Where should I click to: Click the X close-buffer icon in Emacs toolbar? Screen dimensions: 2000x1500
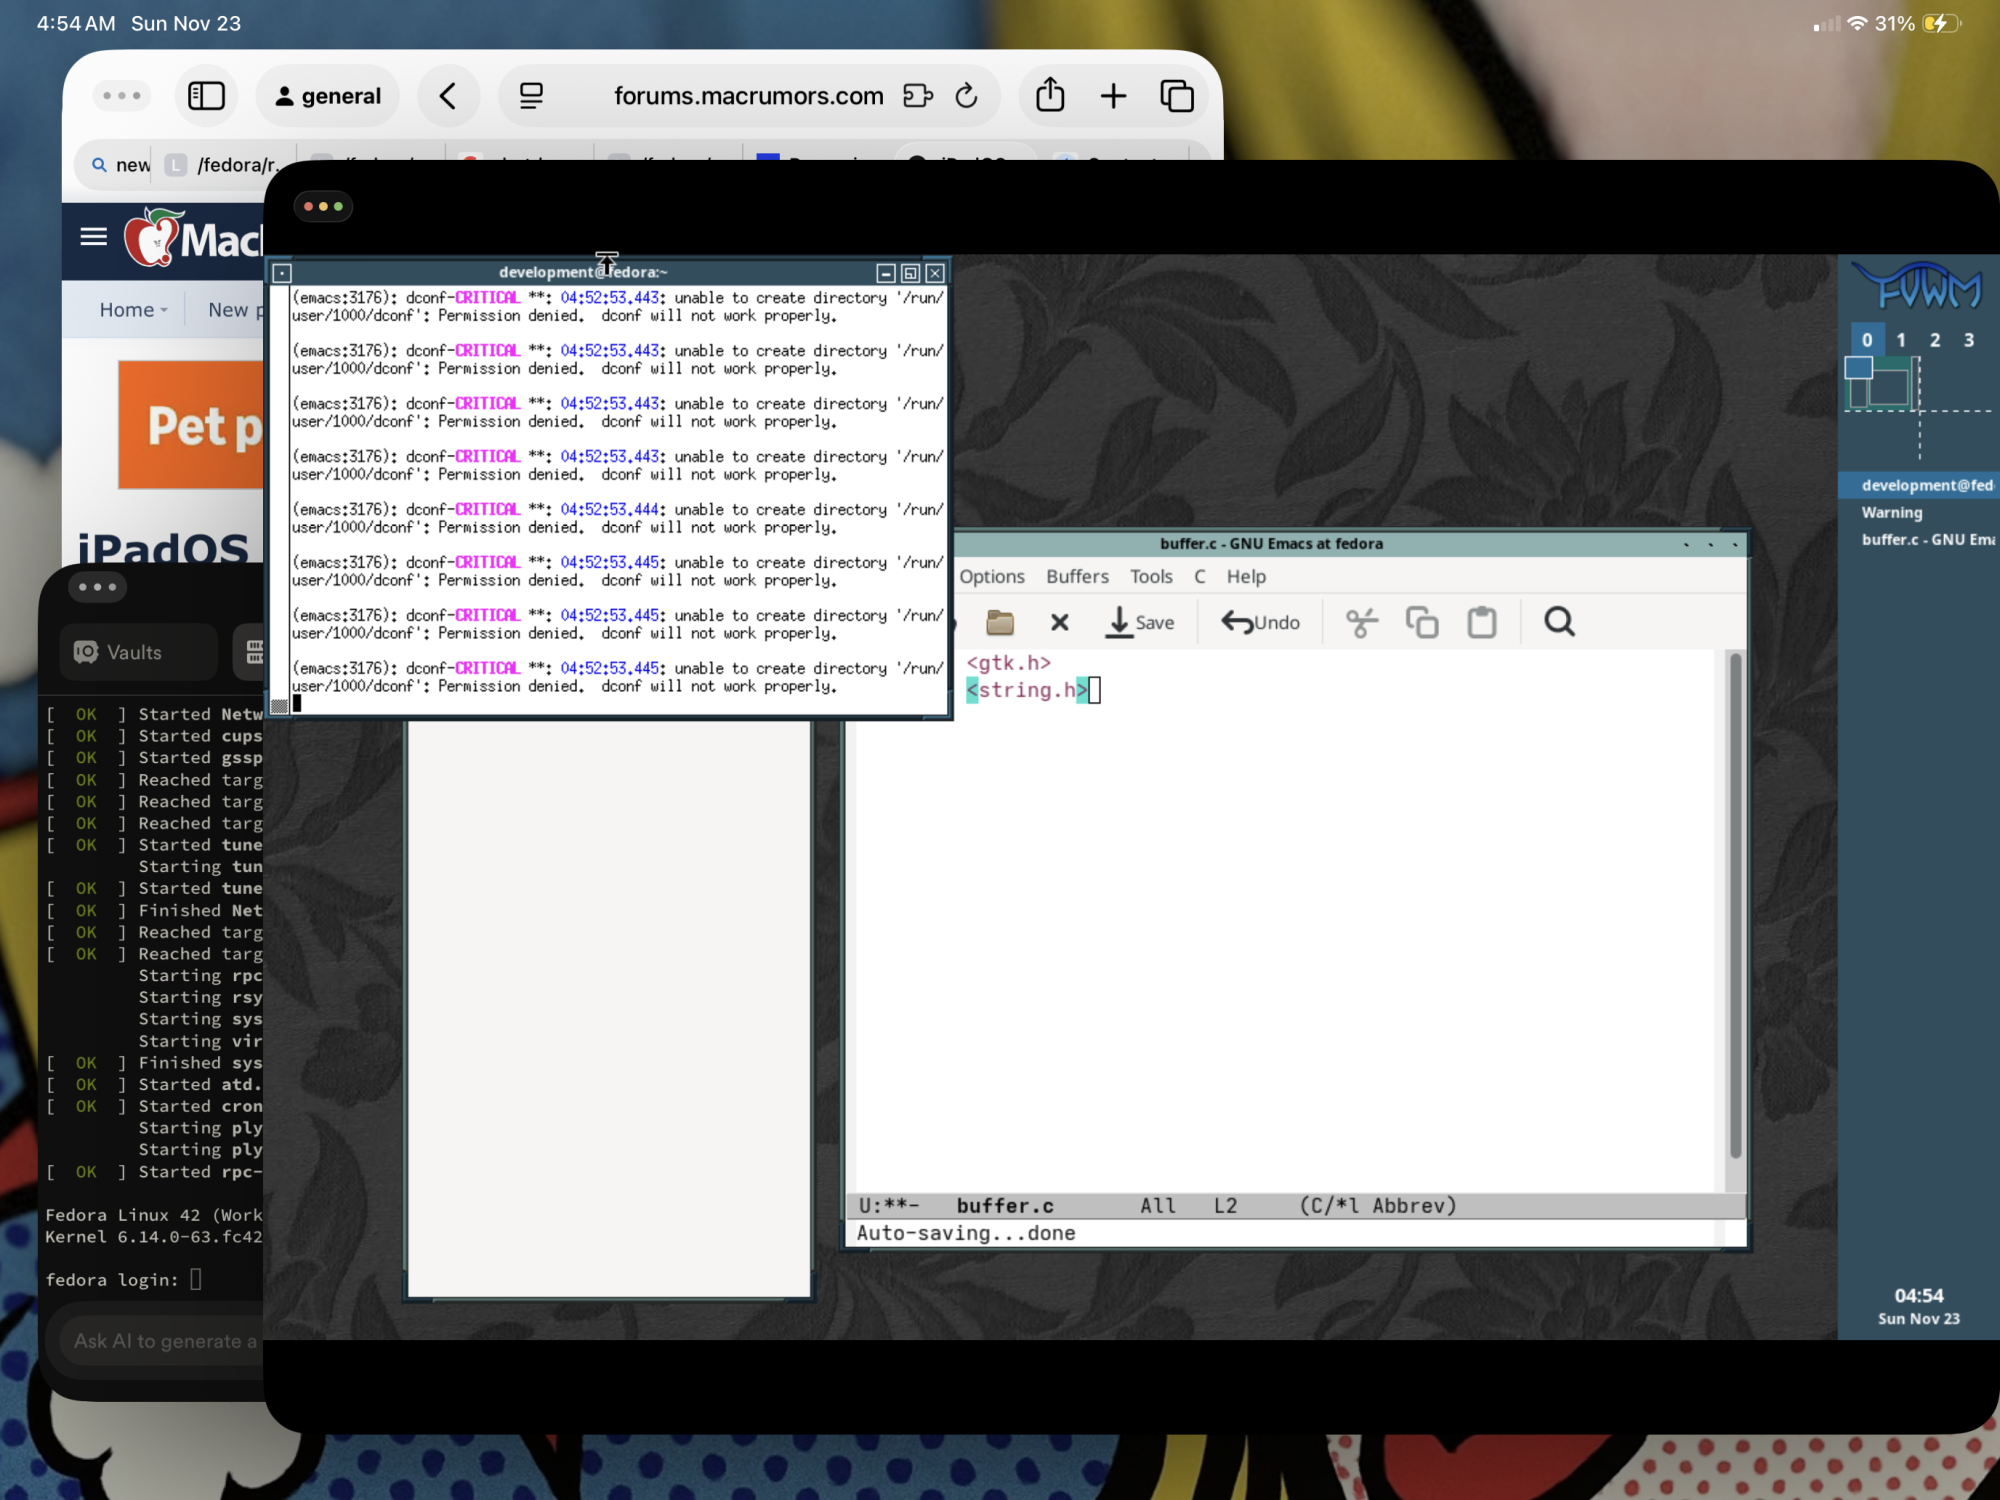[x=1059, y=622]
